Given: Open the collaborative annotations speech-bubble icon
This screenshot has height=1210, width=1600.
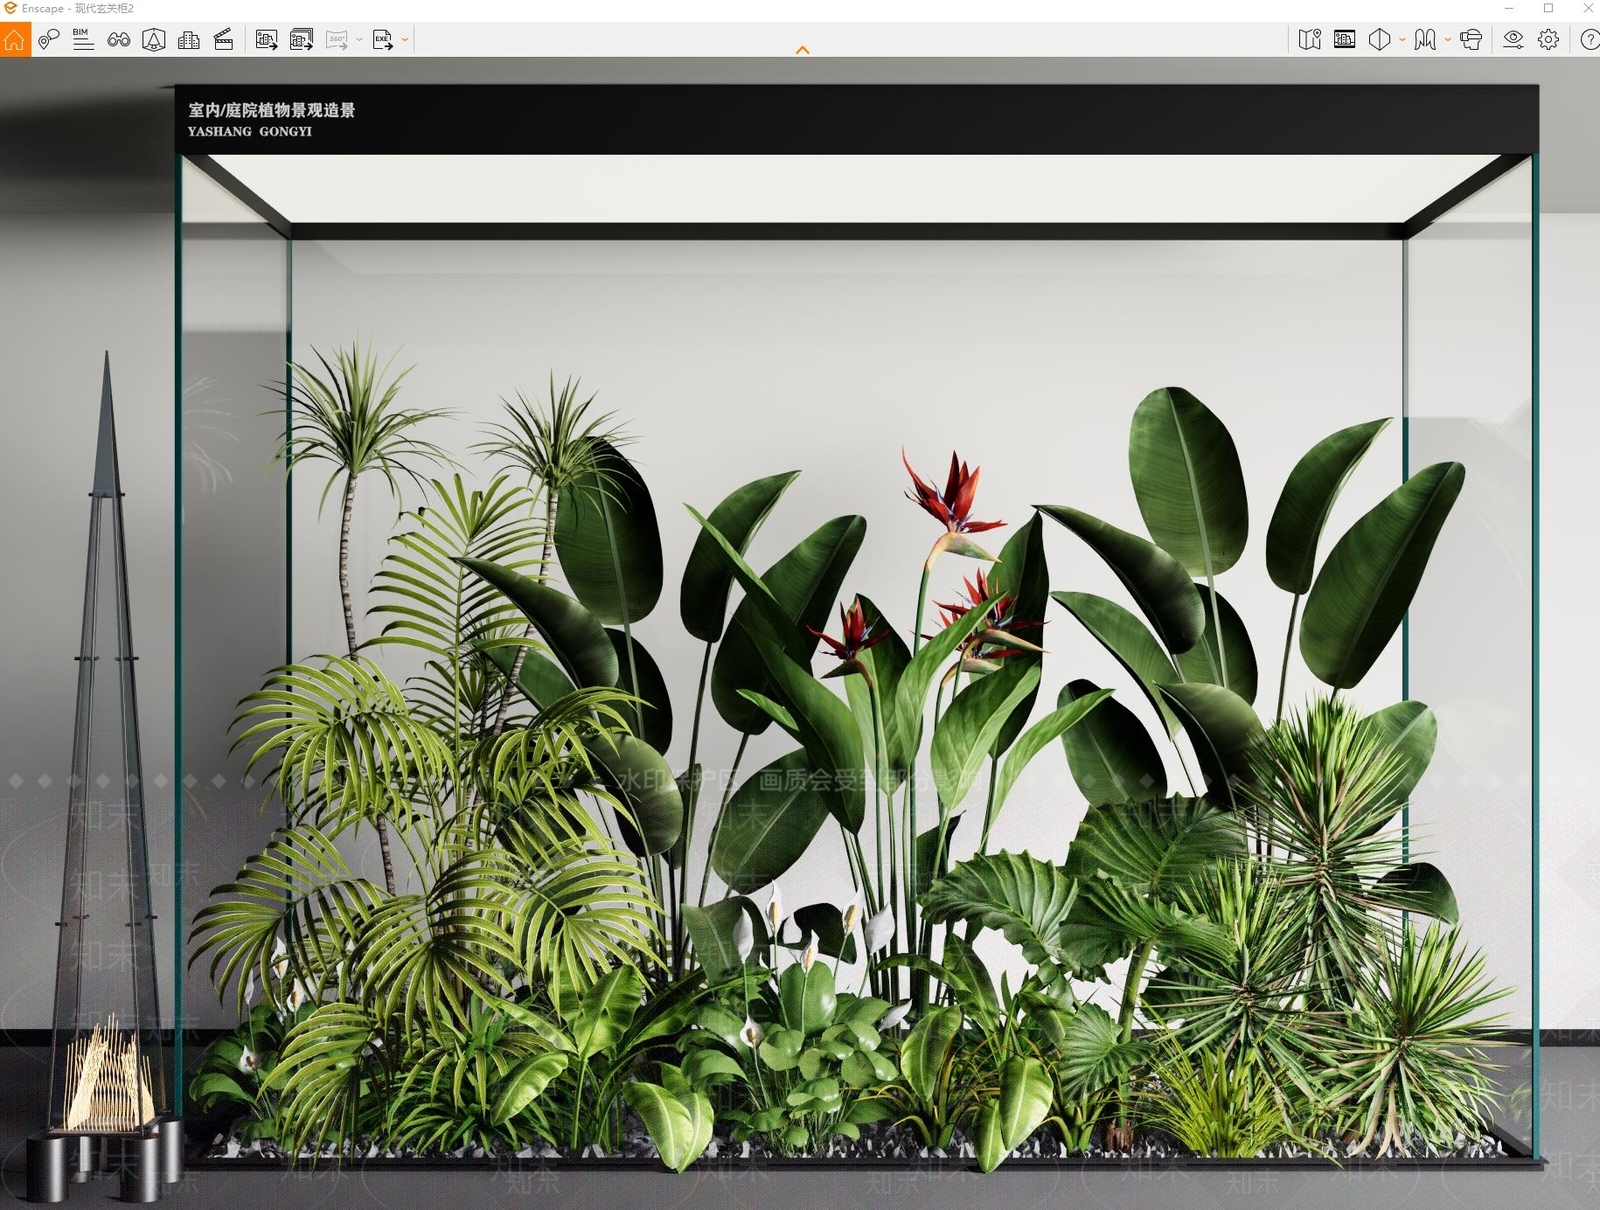Looking at the screenshot, I should [x=48, y=40].
